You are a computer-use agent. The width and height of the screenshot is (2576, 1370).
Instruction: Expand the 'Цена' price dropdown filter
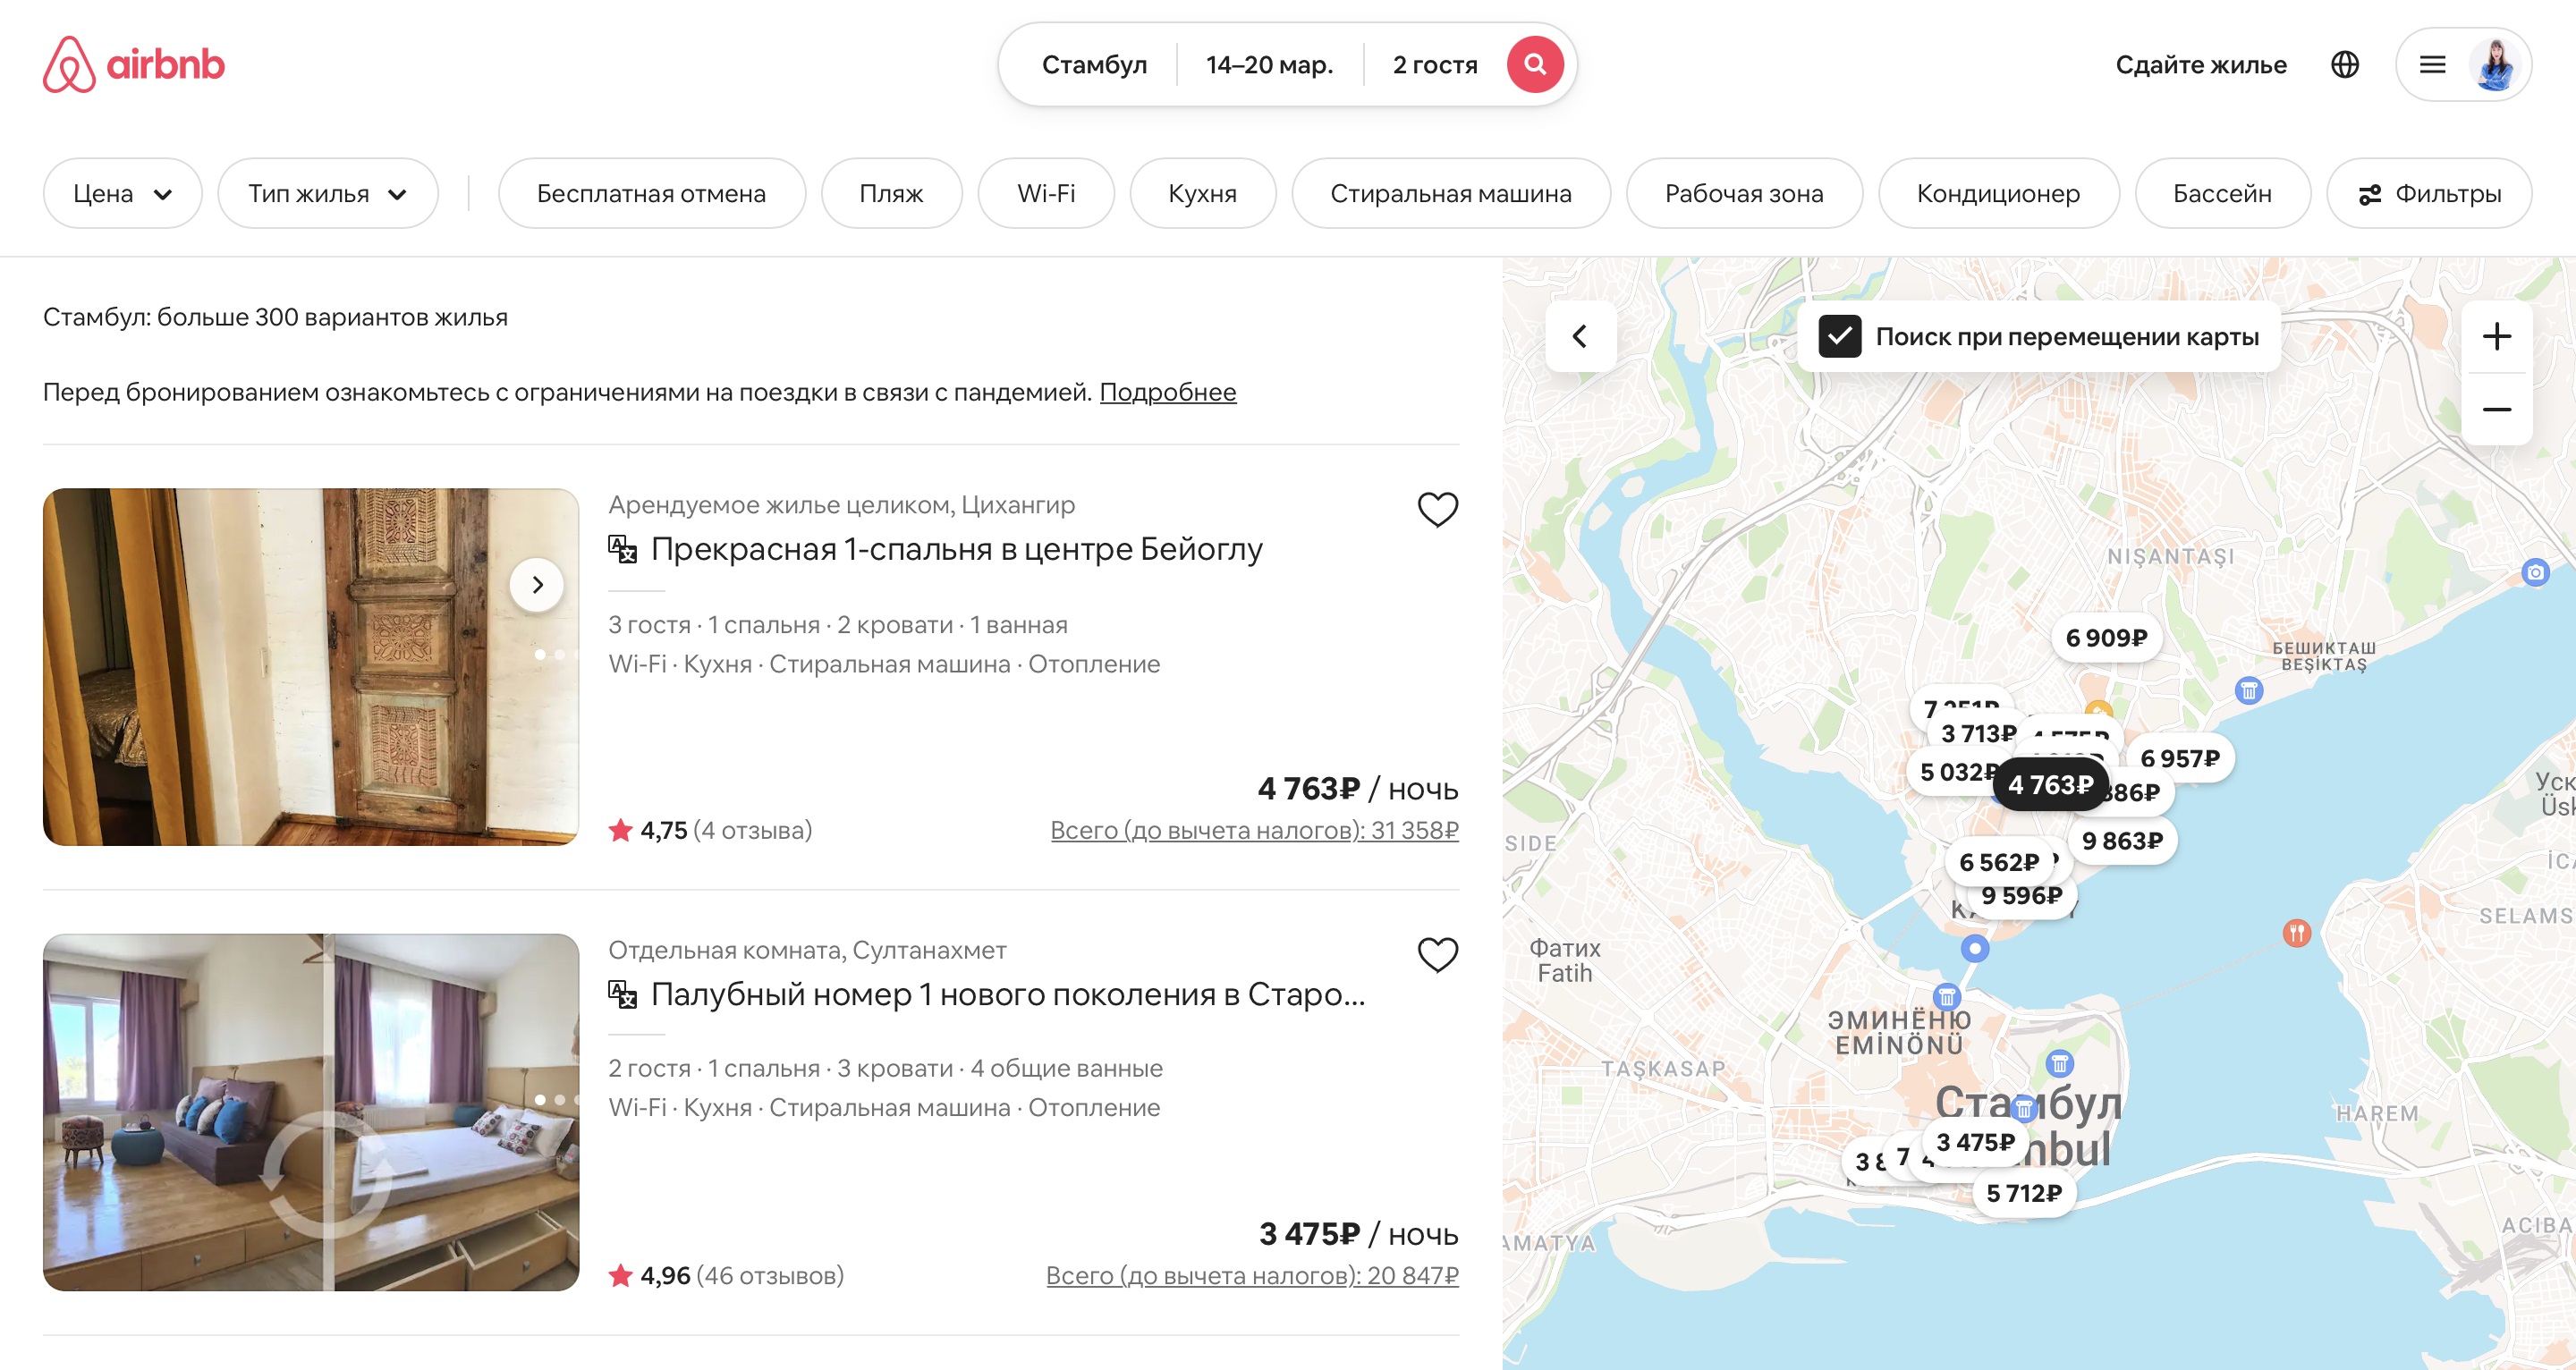(121, 192)
